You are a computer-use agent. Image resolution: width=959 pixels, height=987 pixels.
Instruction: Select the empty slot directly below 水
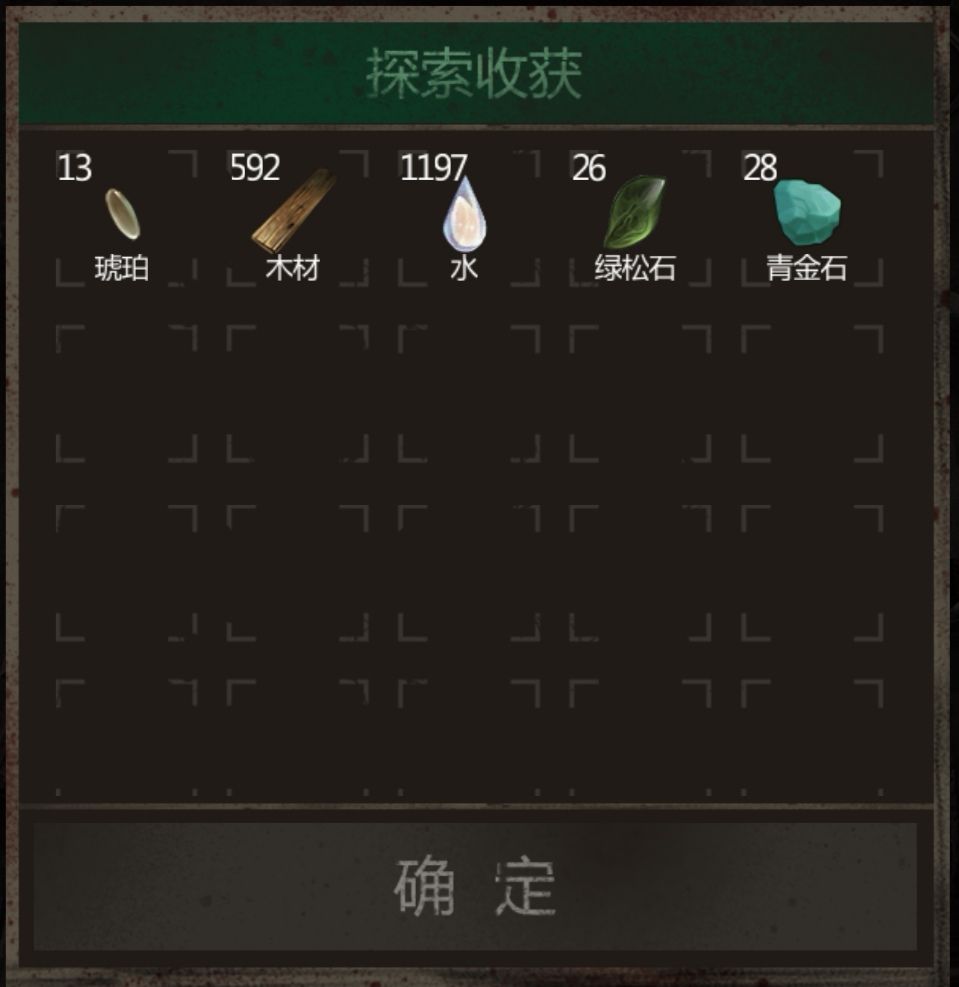click(x=469, y=394)
